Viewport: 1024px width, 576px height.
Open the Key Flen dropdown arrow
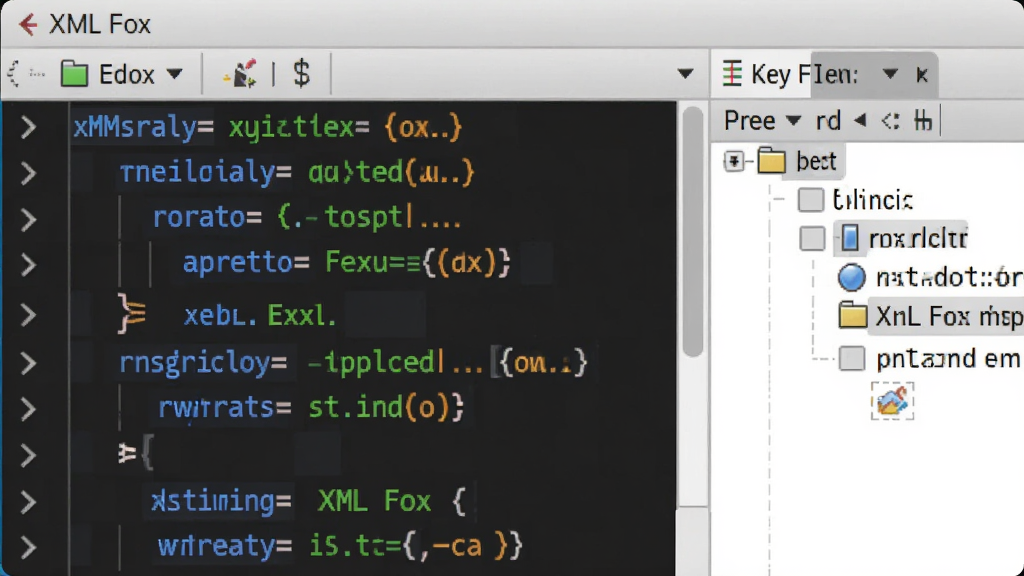pyautogui.click(x=890, y=73)
